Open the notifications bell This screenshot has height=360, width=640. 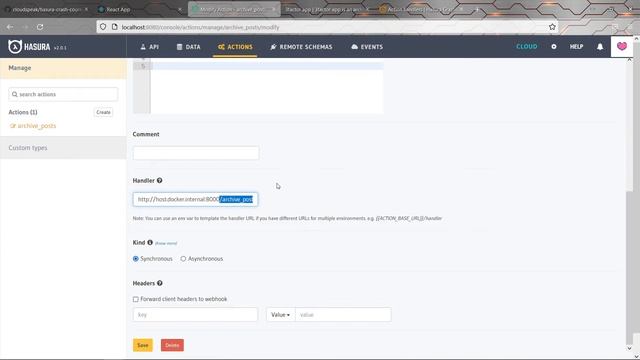[600, 47]
